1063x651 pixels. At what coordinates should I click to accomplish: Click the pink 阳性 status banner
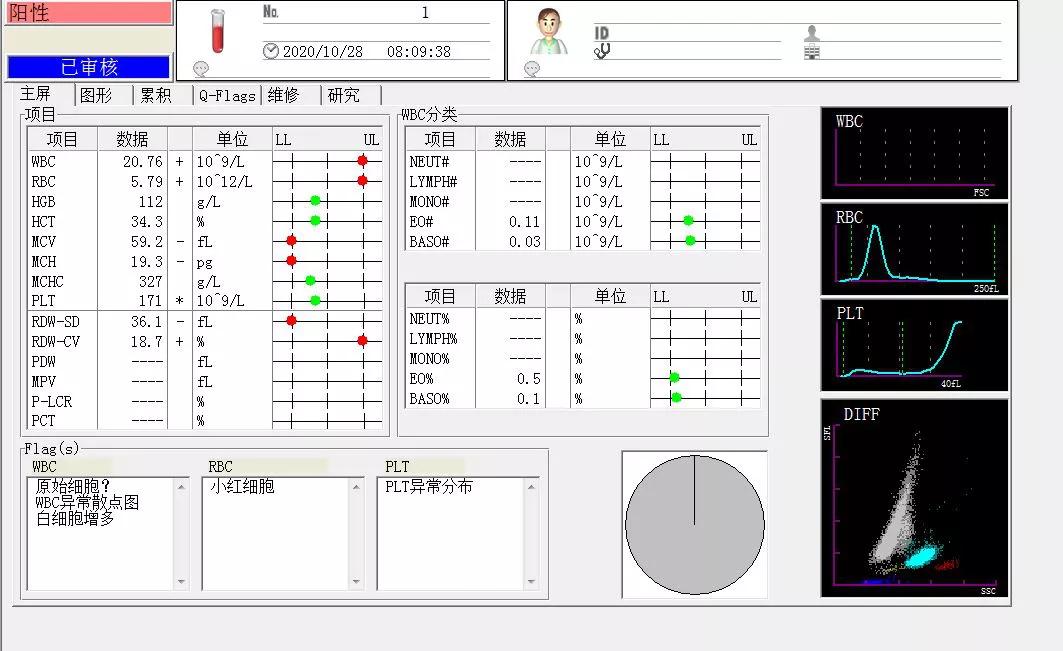point(88,12)
